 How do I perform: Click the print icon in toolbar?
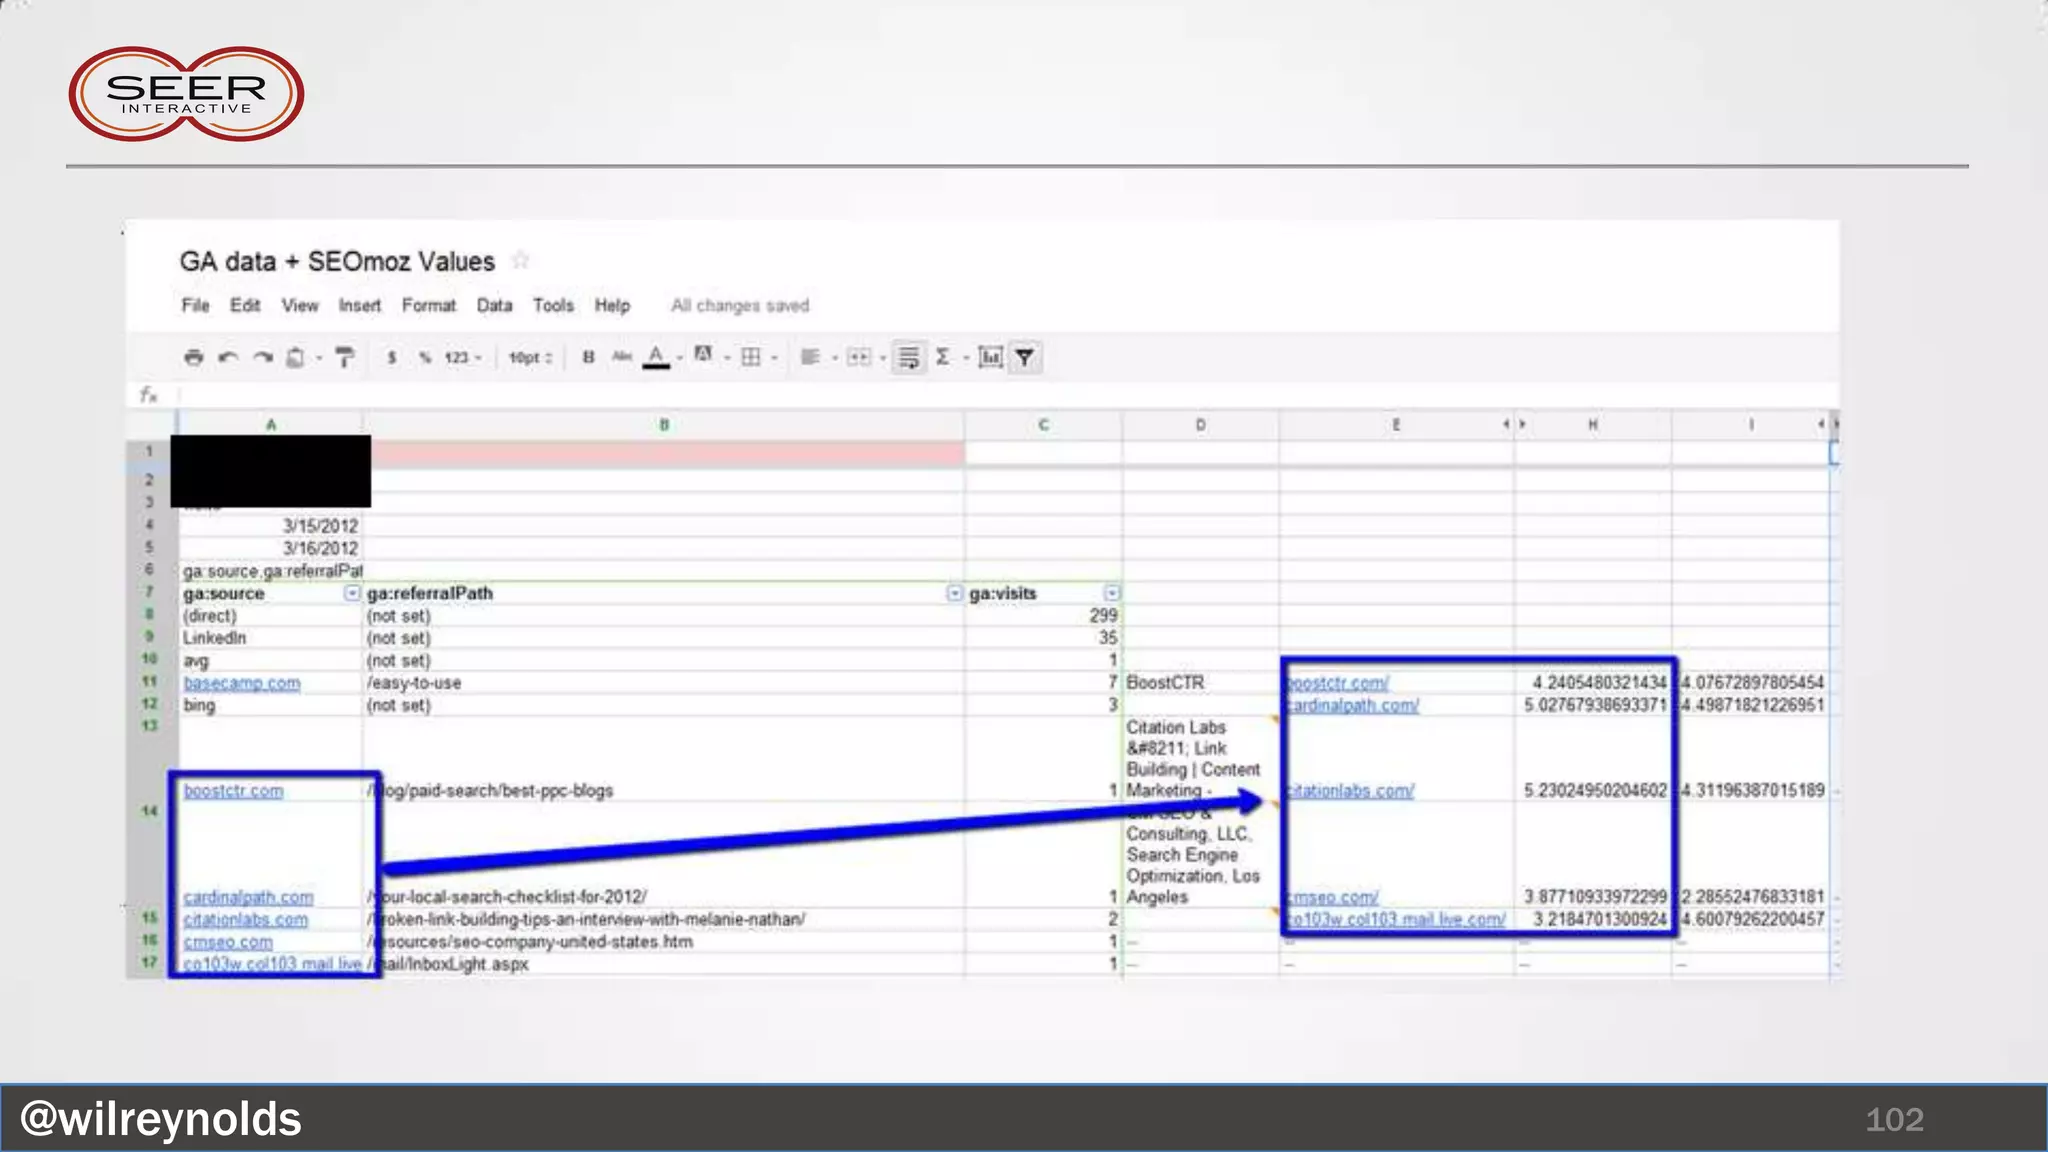coord(194,357)
